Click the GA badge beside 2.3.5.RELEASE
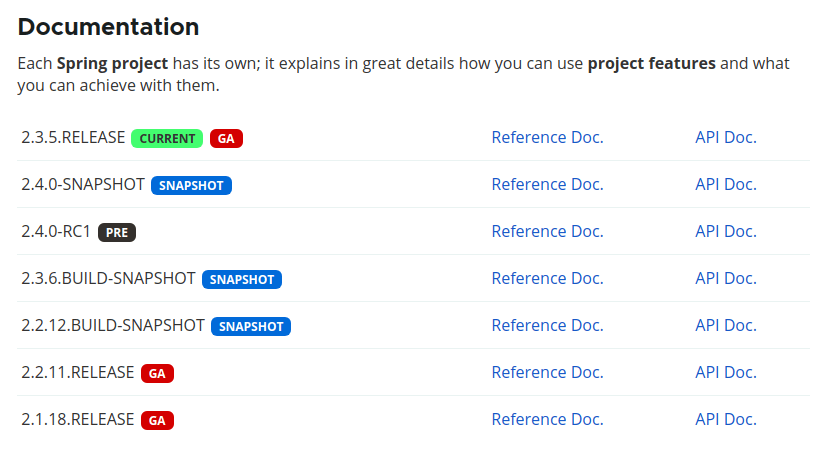820x456 pixels. pyautogui.click(x=226, y=139)
